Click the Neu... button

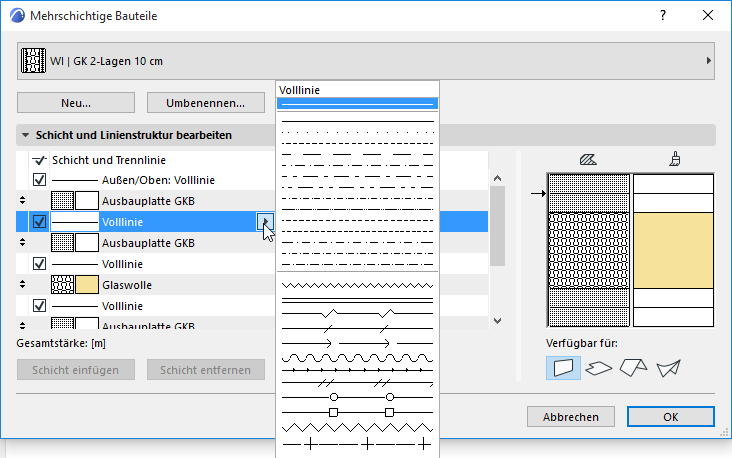76,103
